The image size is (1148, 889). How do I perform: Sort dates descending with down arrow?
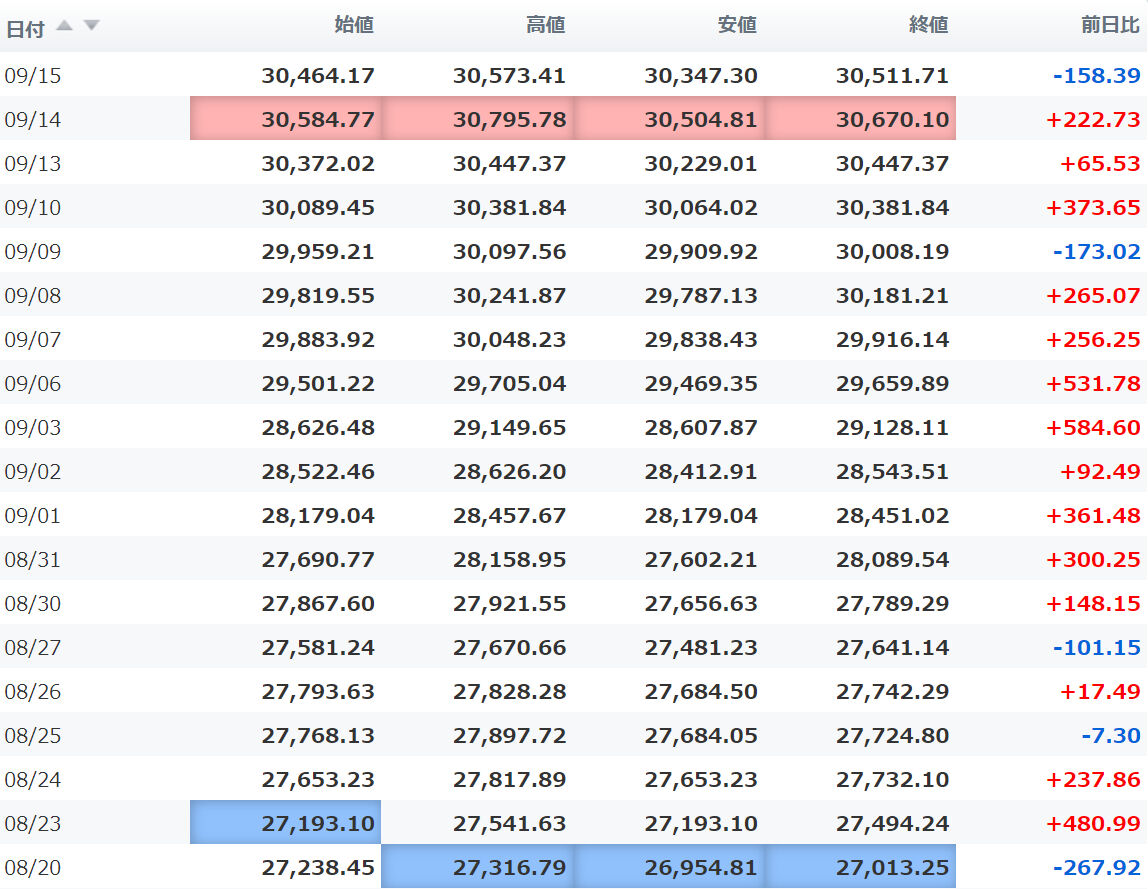click(92, 26)
